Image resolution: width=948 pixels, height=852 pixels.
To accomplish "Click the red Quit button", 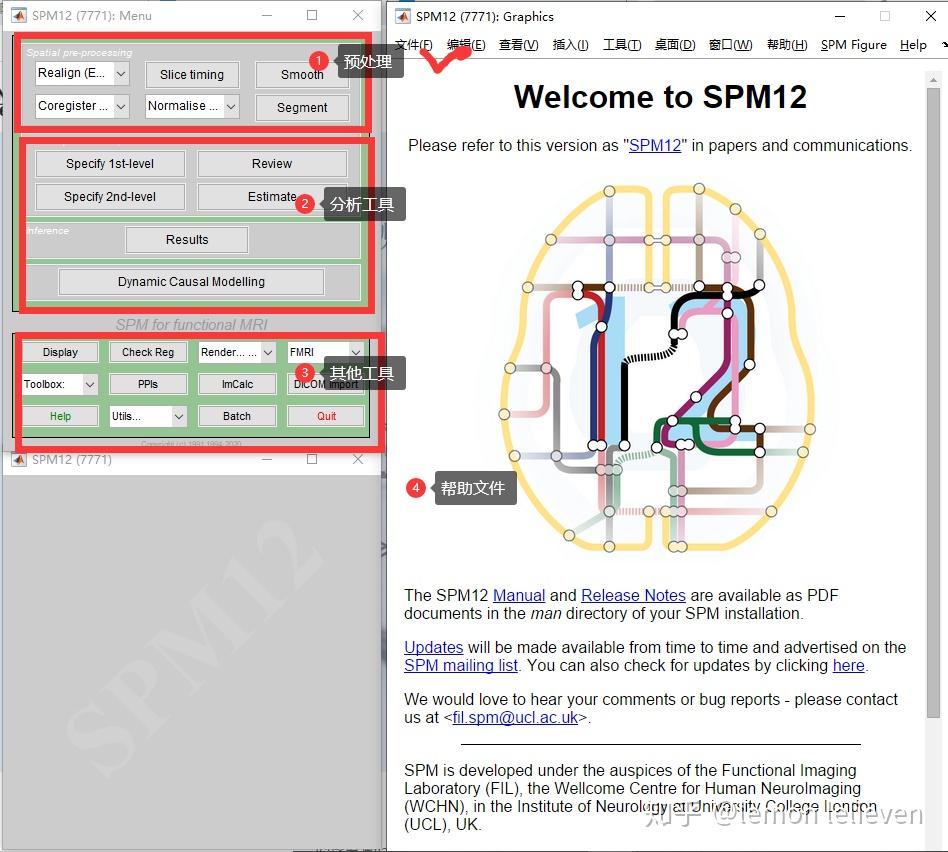I will click(x=326, y=416).
